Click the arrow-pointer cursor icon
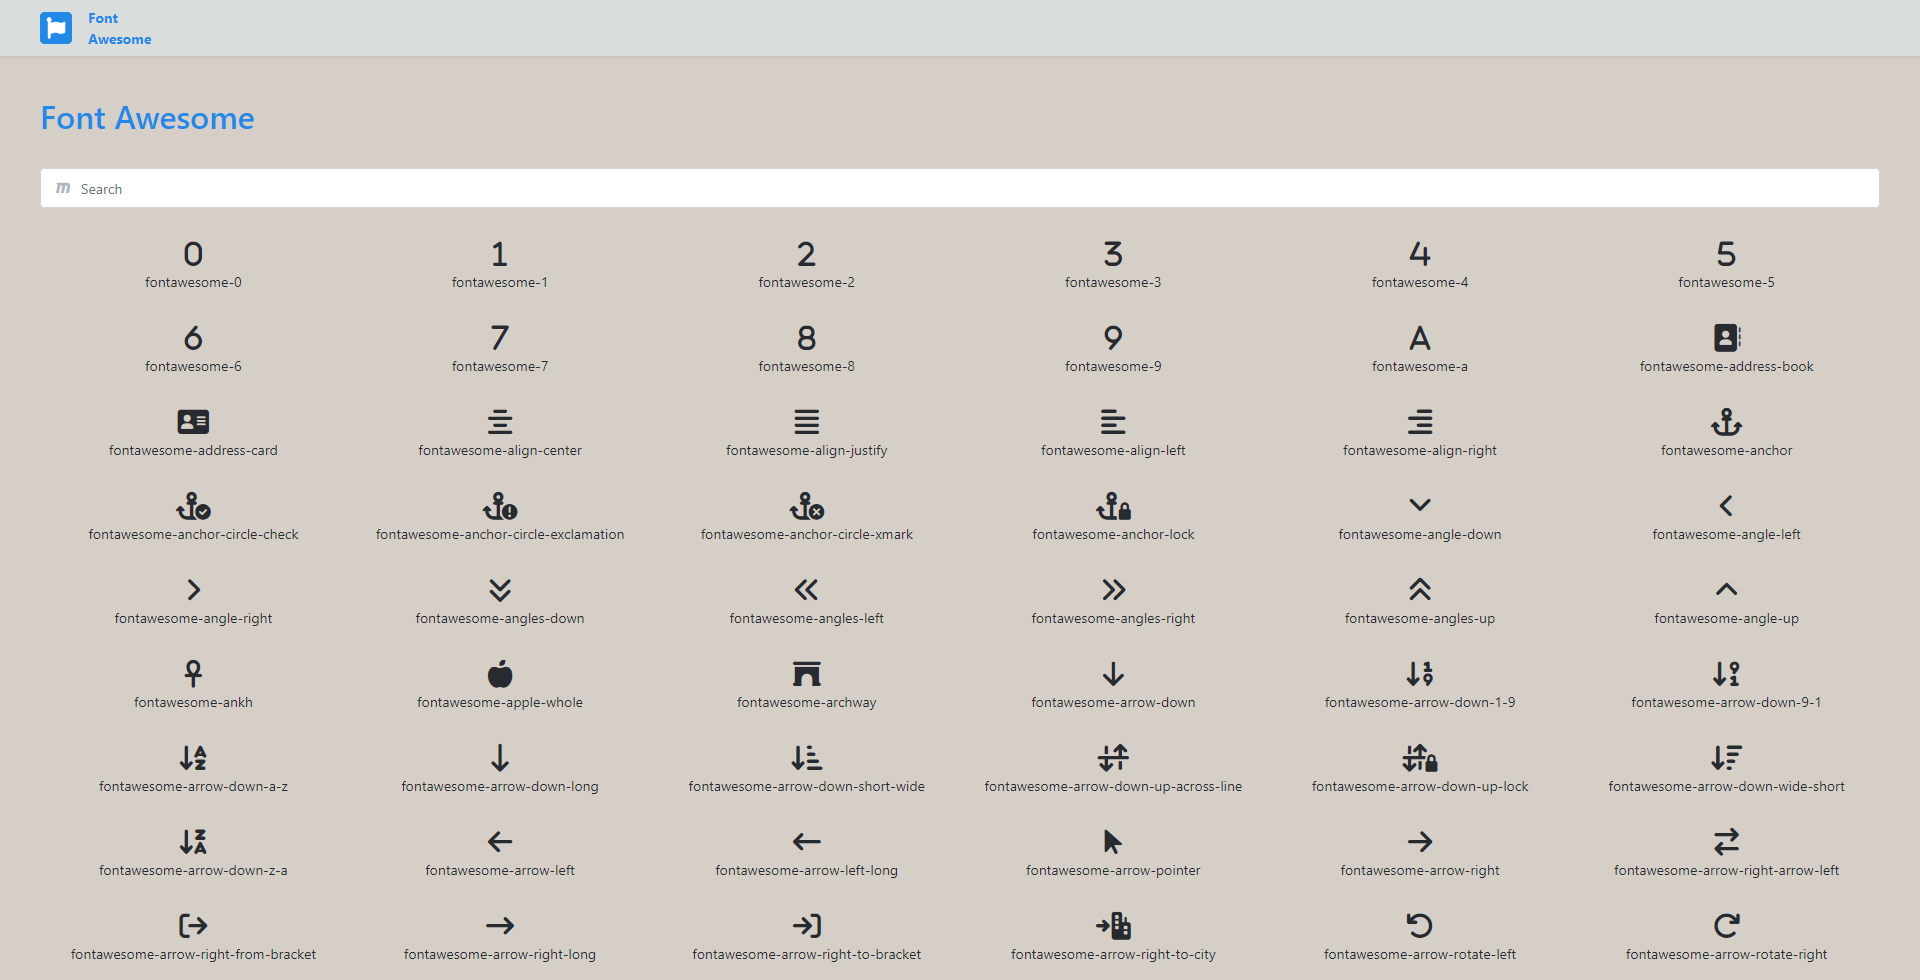The height and width of the screenshot is (980, 1920). pyautogui.click(x=1113, y=842)
